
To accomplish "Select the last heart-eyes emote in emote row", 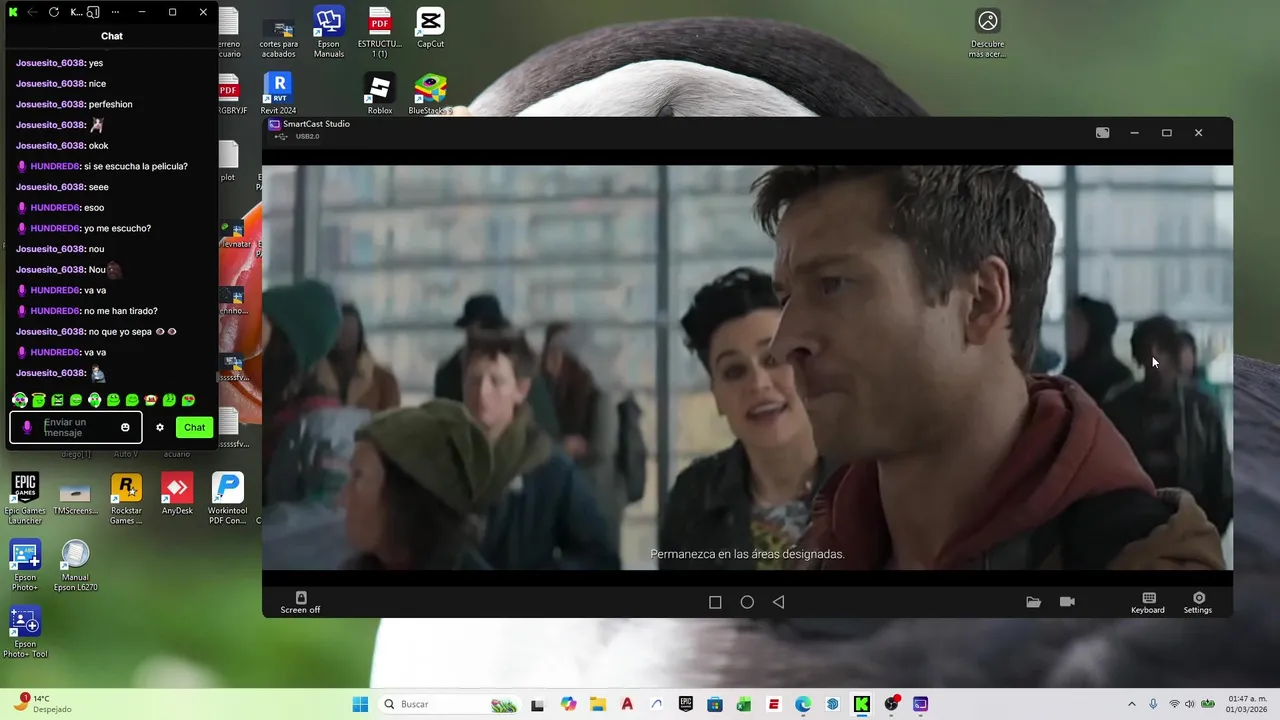I will (x=188, y=400).
